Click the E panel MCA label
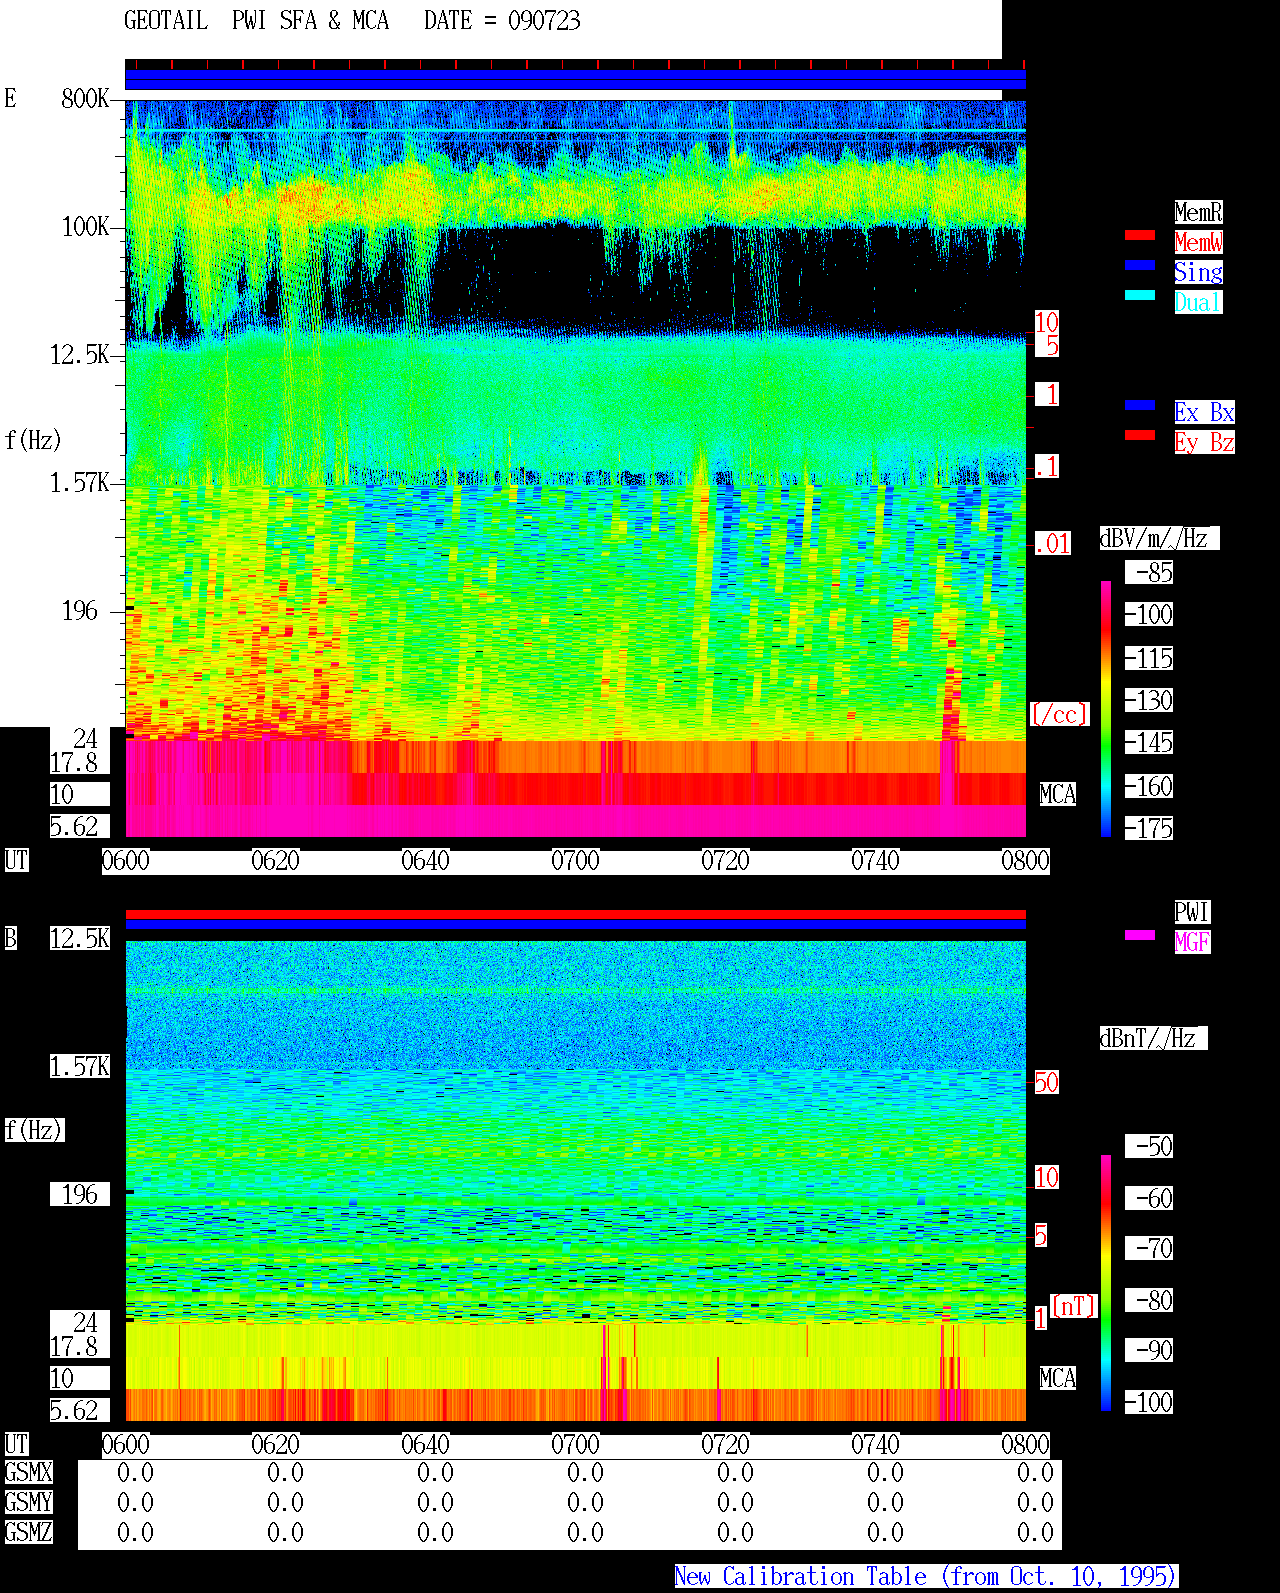This screenshot has height=1593, width=1280. 1057,794
